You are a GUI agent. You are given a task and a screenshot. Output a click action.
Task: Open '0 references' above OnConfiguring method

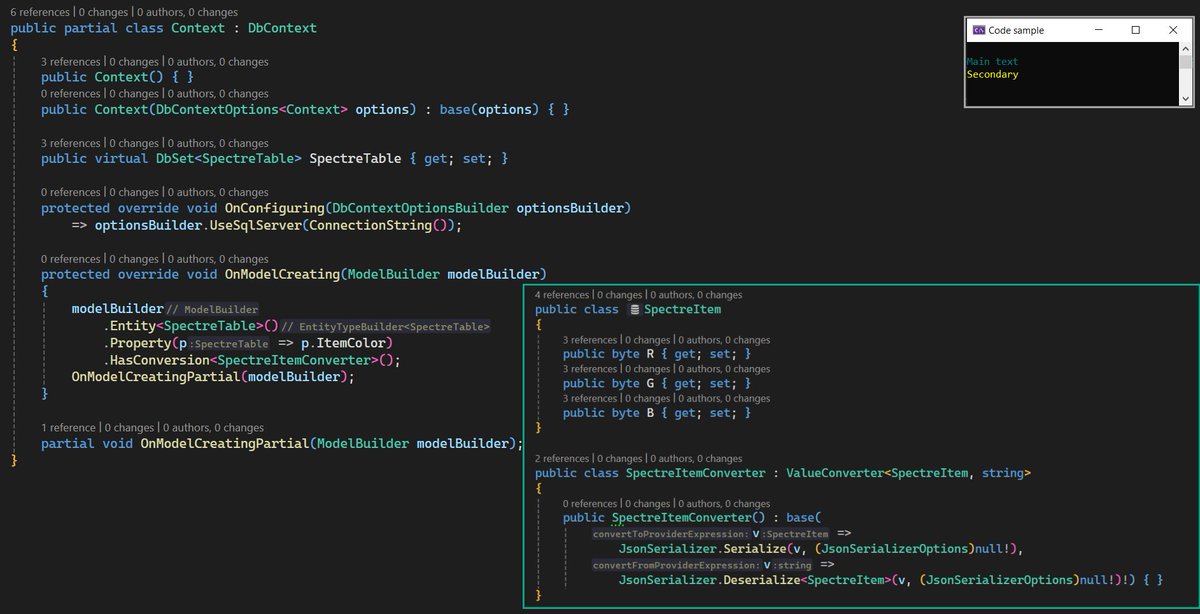71,192
